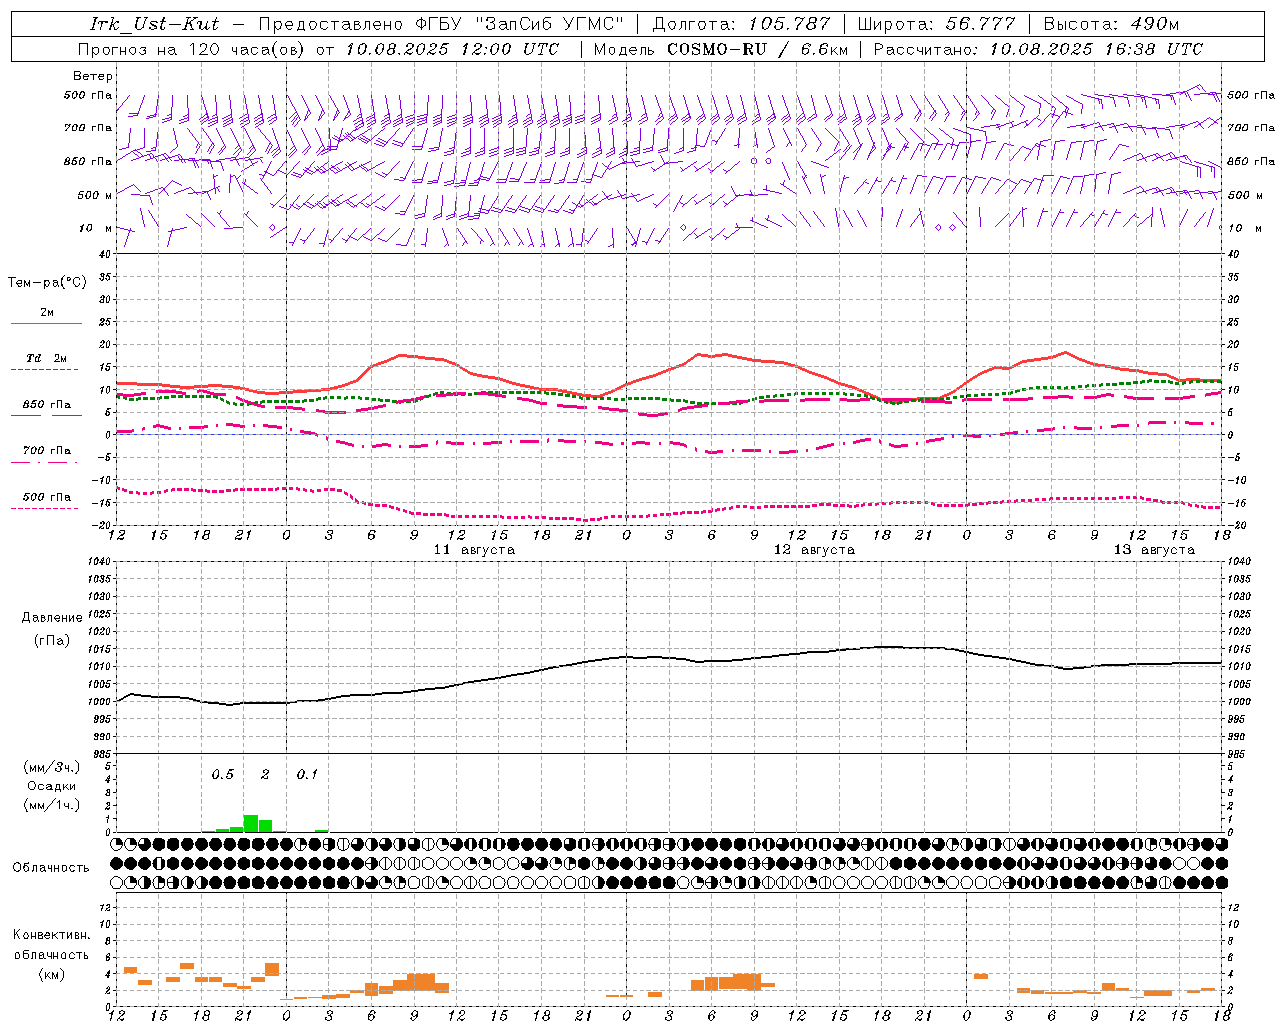Click the Ветер section label
The height and width of the screenshot is (1024, 1280).
(x=93, y=76)
